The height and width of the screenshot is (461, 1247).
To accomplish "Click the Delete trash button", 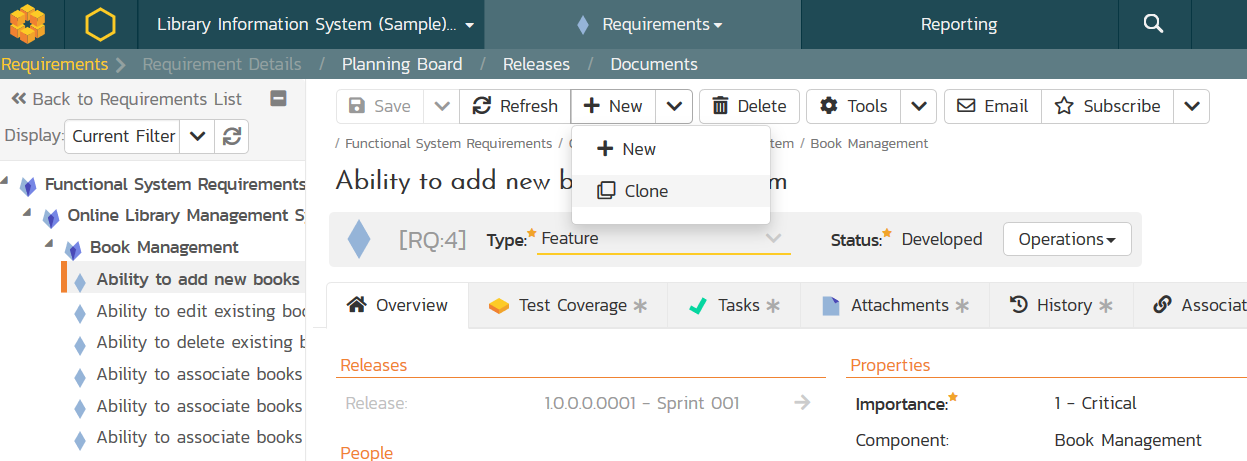I will (750, 106).
